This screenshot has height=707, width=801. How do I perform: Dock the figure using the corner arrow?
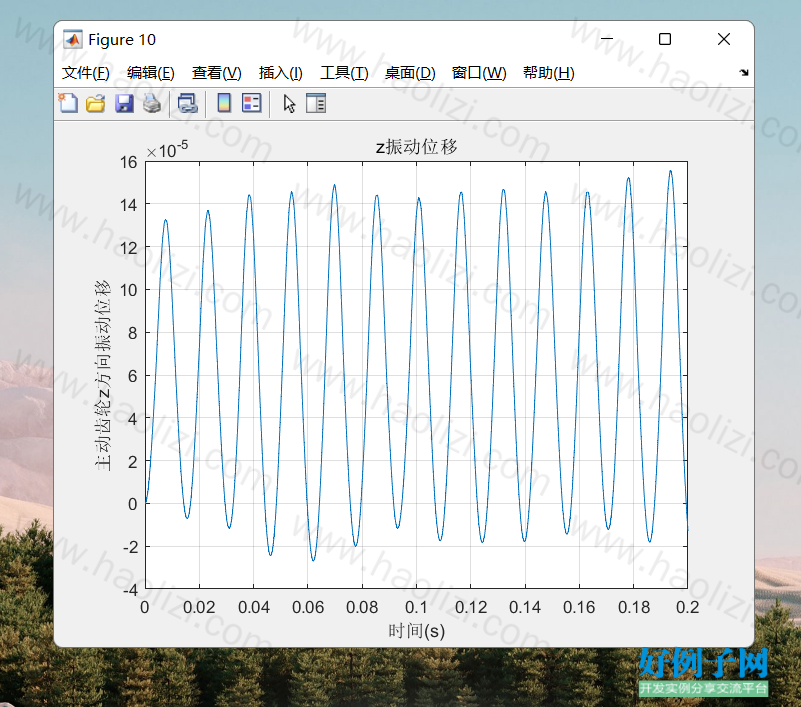(744, 73)
